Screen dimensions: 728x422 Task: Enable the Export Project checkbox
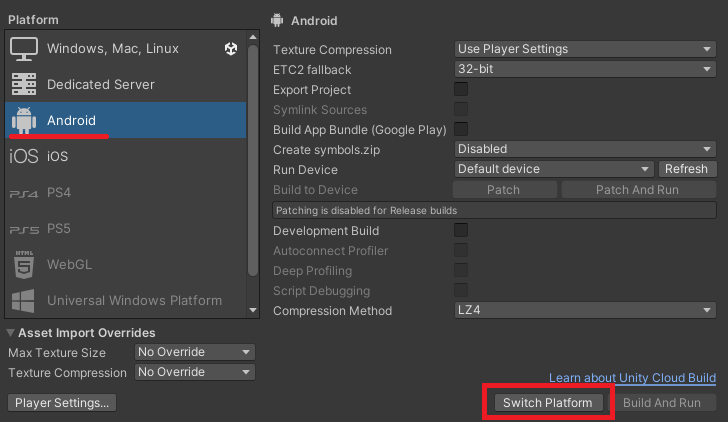(461, 89)
